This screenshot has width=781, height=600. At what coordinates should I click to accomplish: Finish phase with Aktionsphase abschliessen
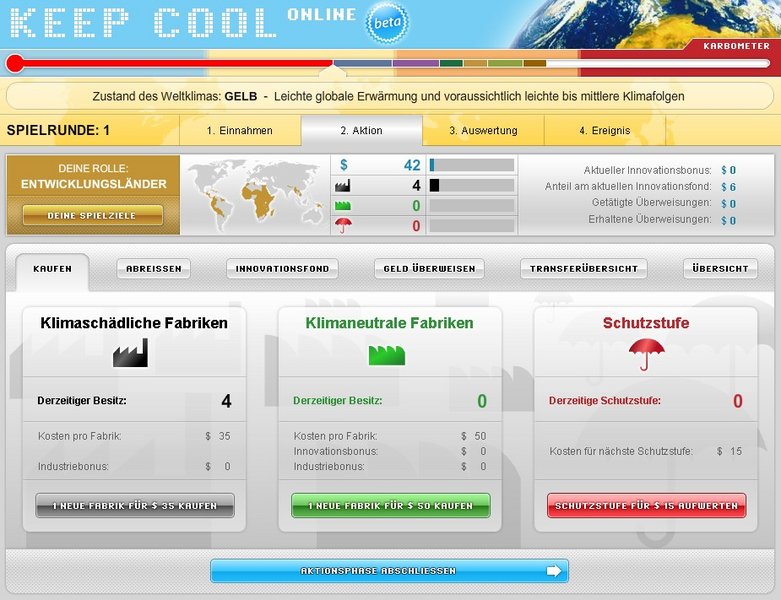389,571
